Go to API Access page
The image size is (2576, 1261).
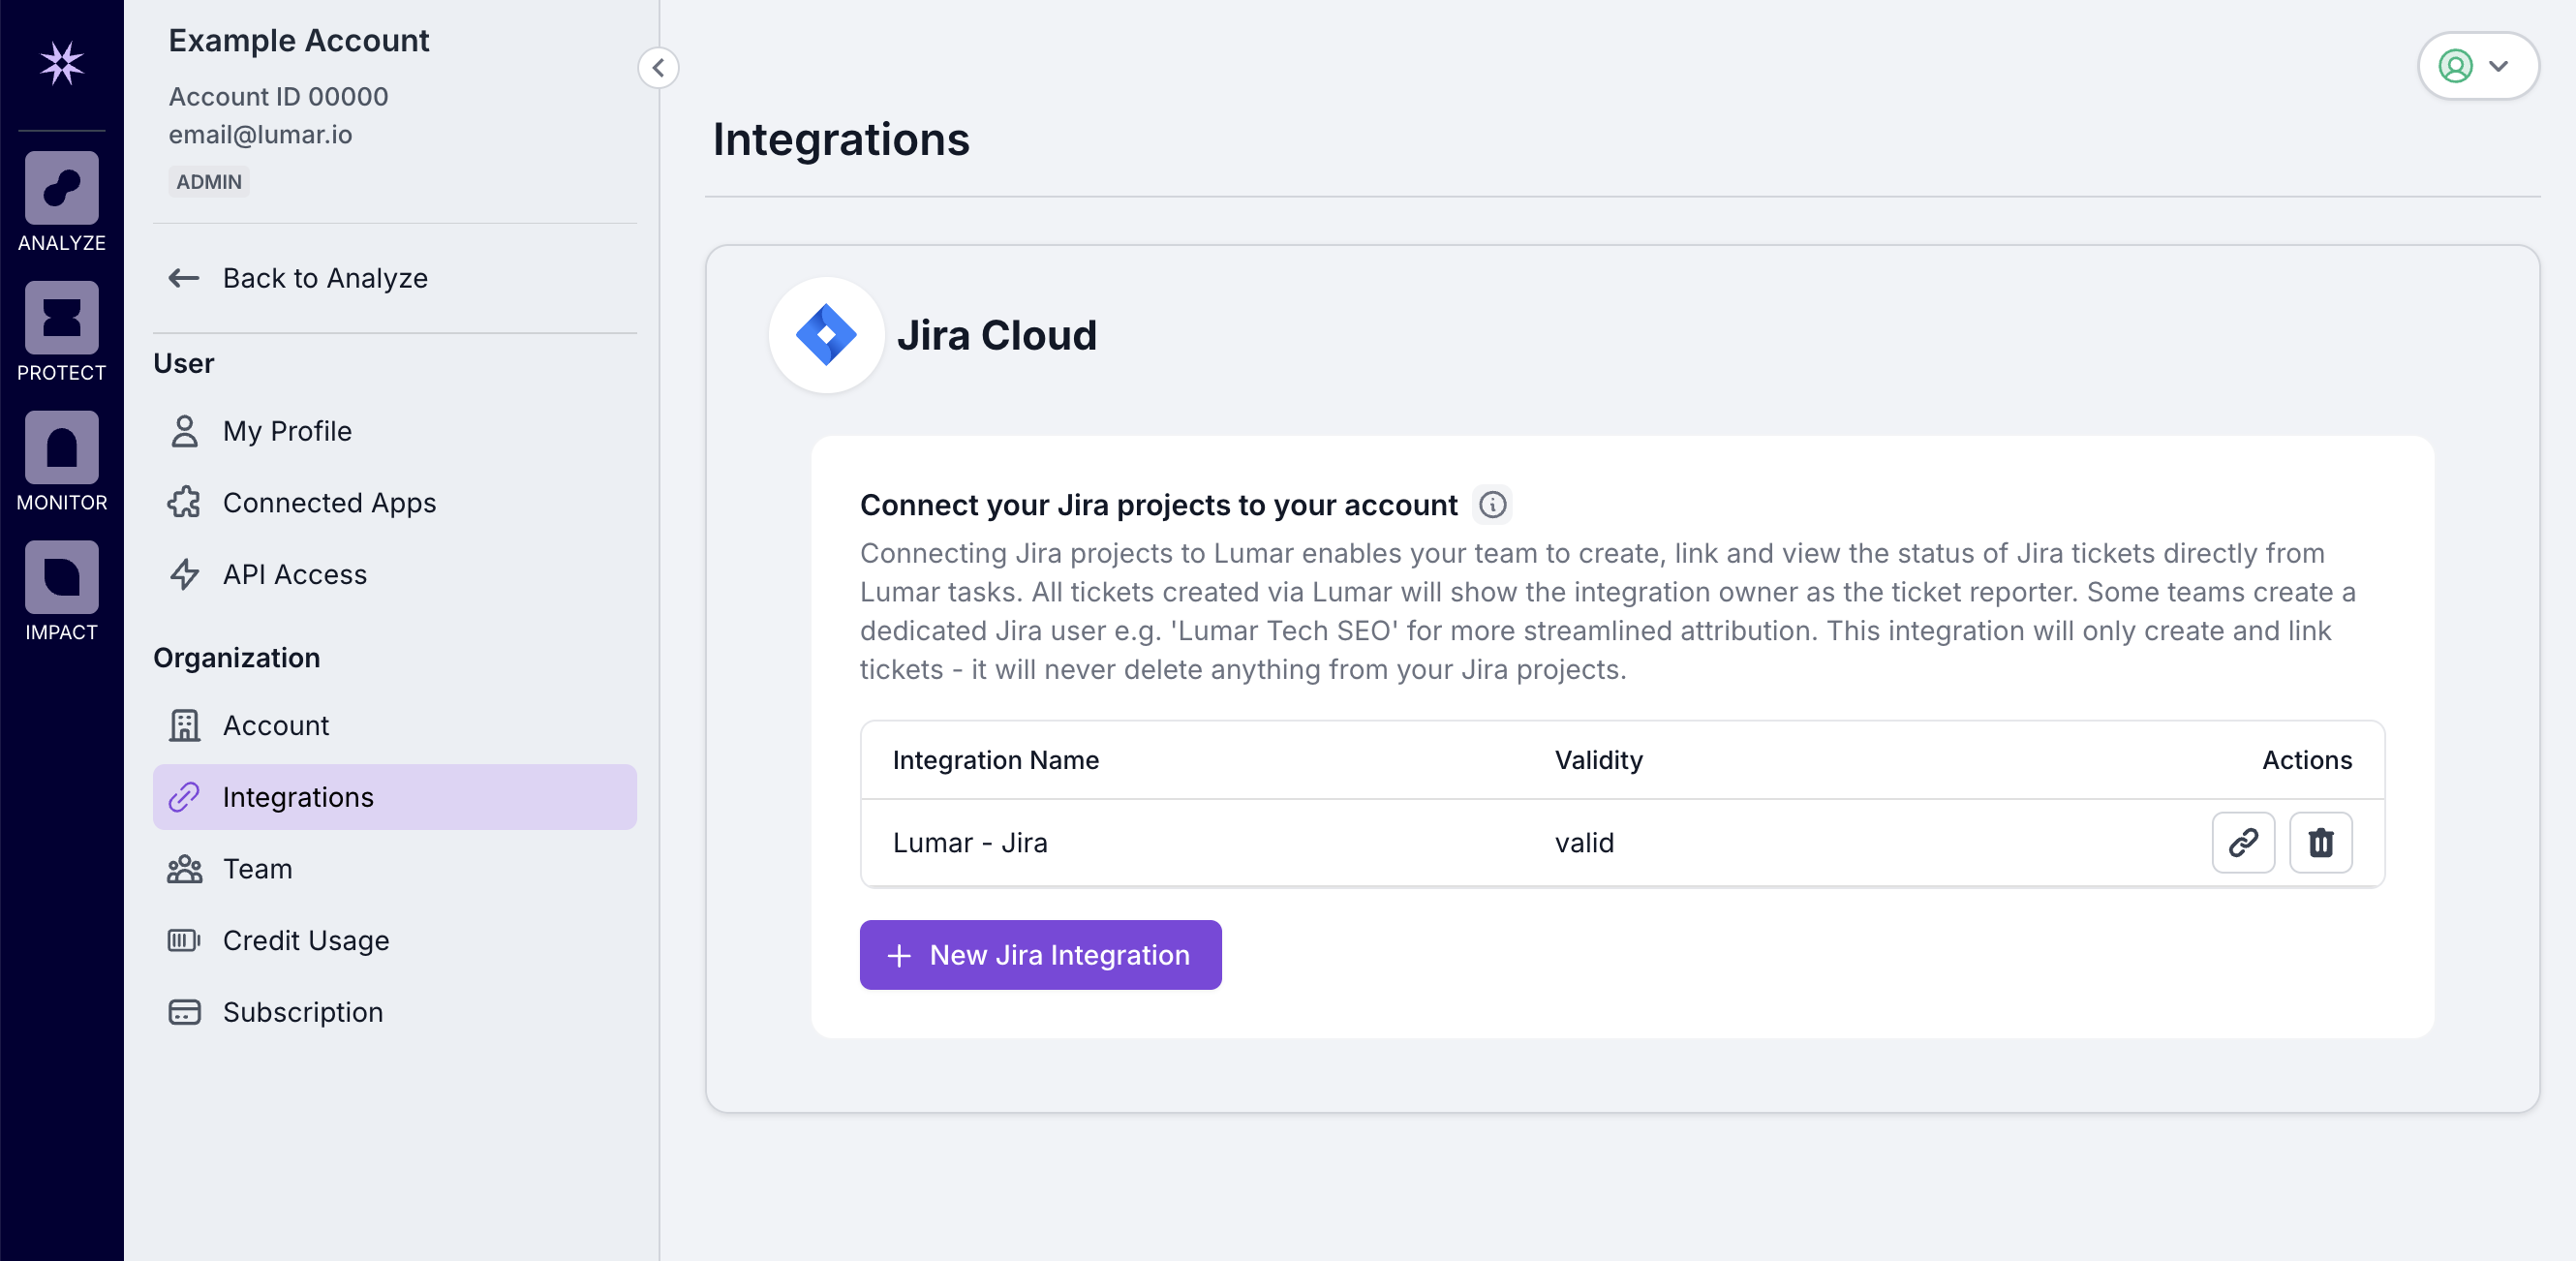pyautogui.click(x=294, y=575)
